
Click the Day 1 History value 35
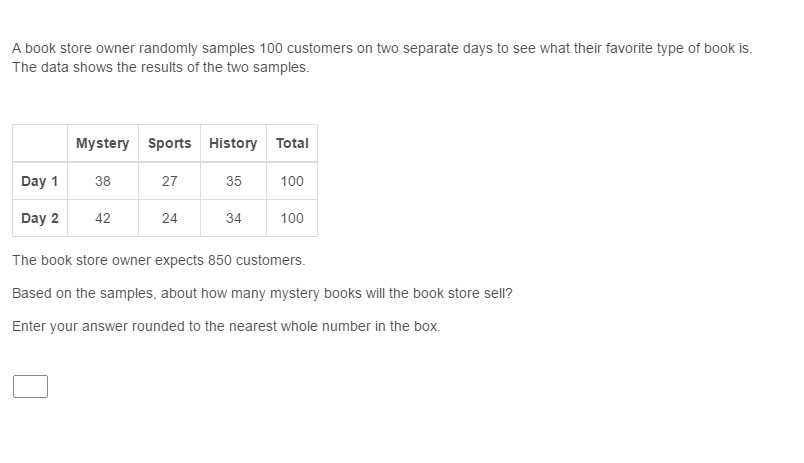(233, 181)
